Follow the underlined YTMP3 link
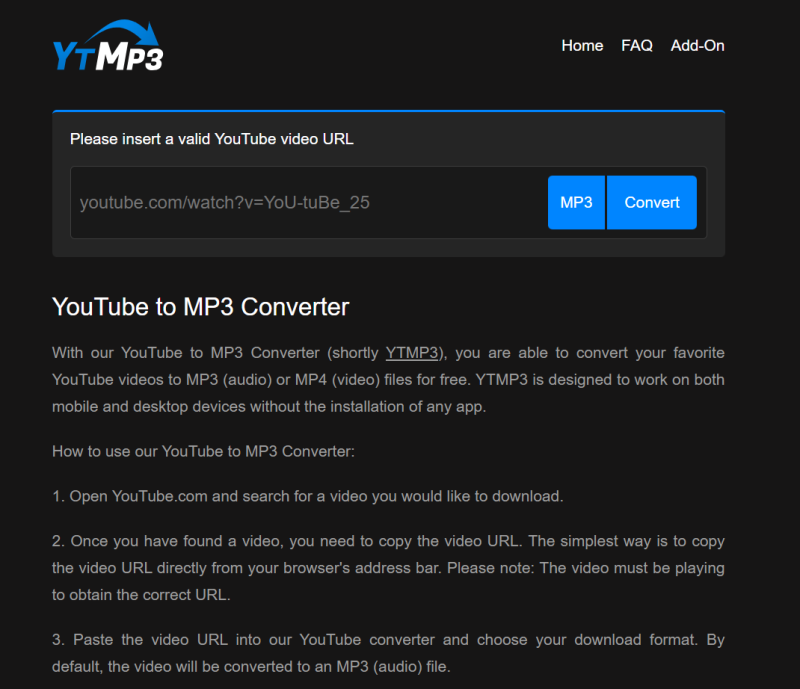The image size is (800, 689). pos(412,353)
